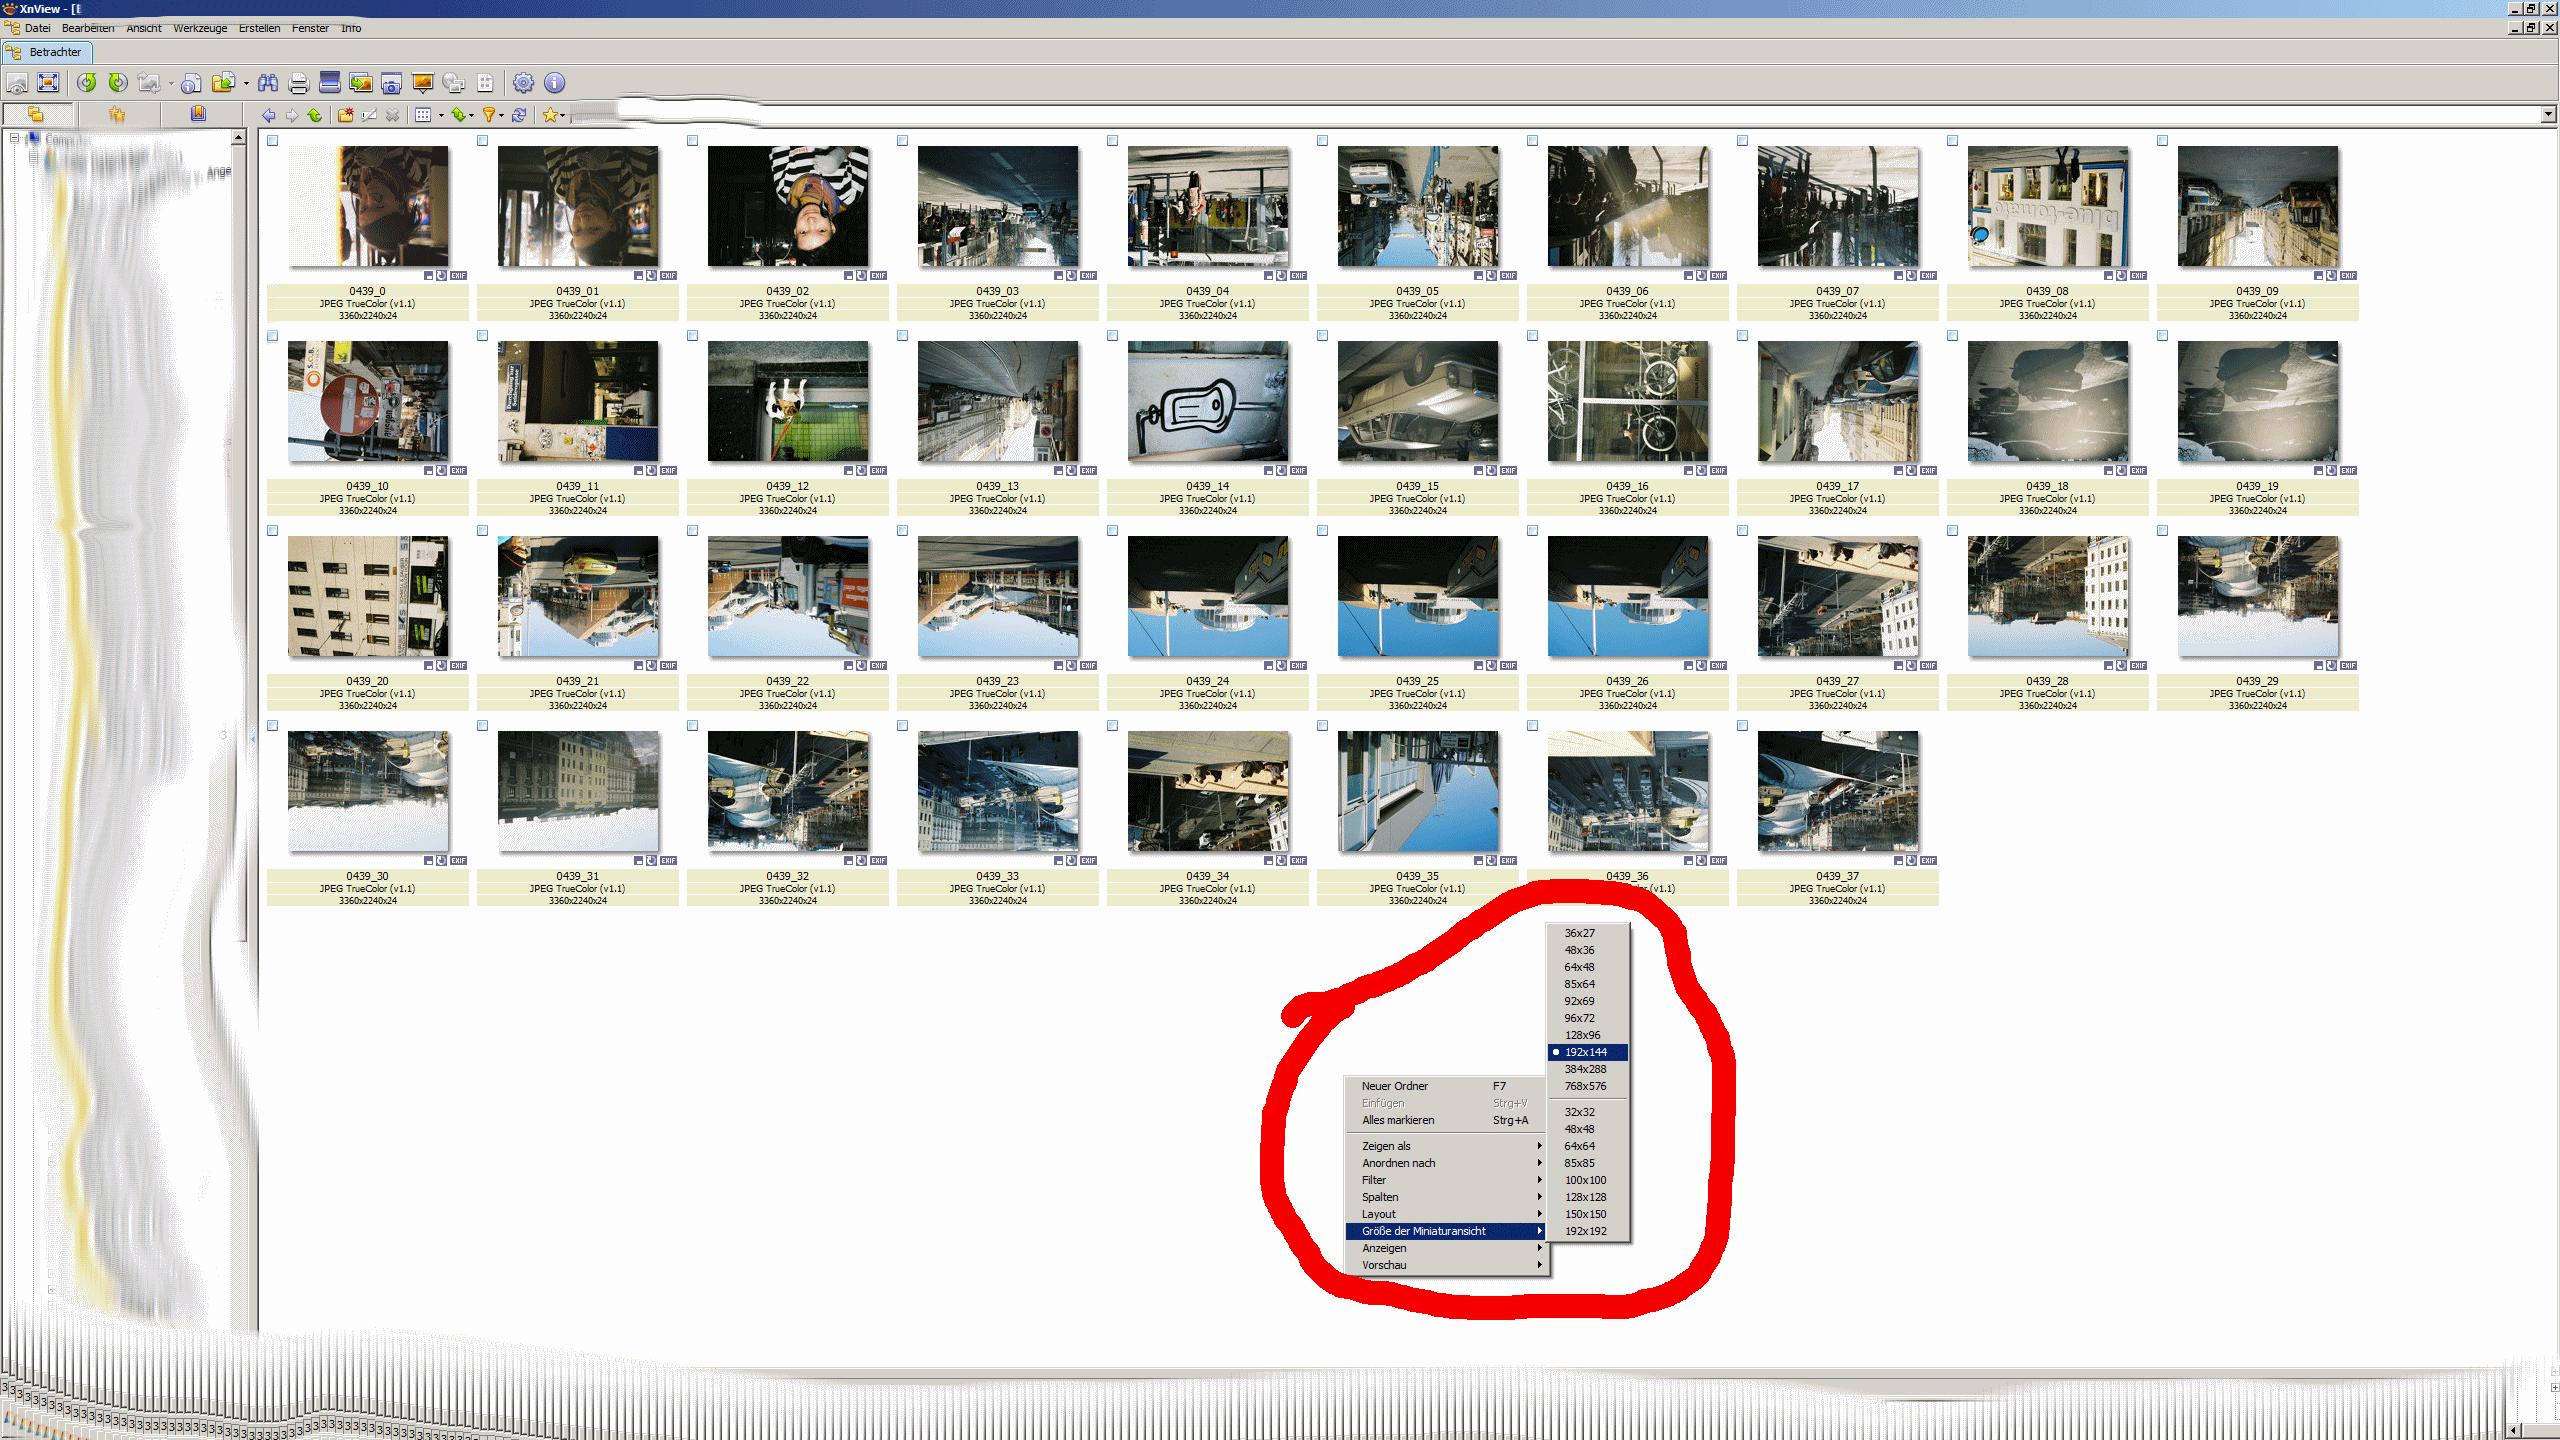Click 'Neuer Ordner' in context menu
The width and height of the screenshot is (2560, 1440).
pyautogui.click(x=1394, y=1086)
